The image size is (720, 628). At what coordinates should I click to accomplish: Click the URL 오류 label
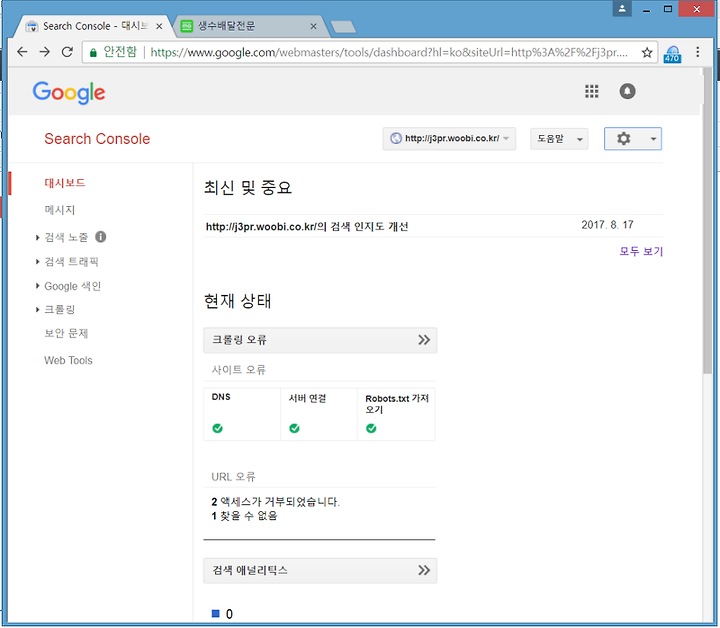tap(233, 477)
